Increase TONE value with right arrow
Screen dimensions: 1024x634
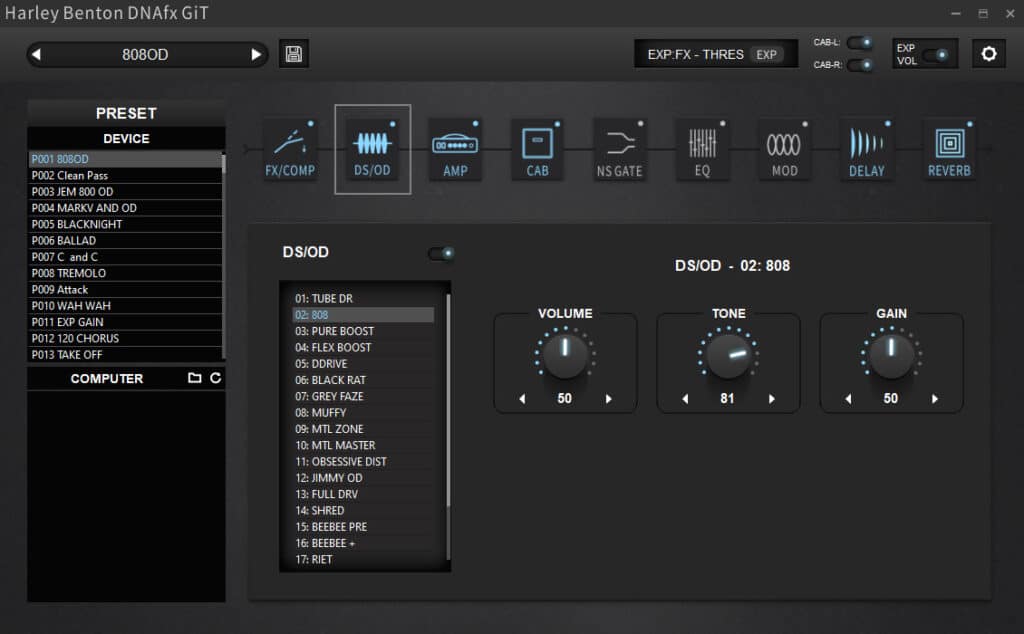[772, 399]
